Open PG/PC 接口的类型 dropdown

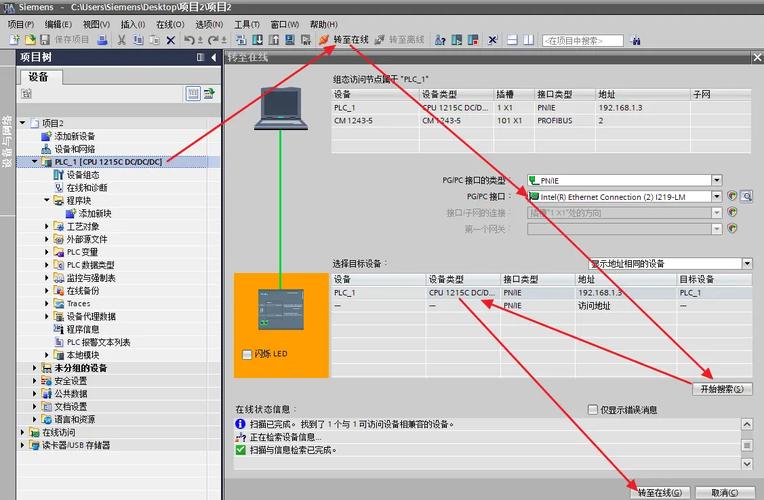click(x=716, y=180)
